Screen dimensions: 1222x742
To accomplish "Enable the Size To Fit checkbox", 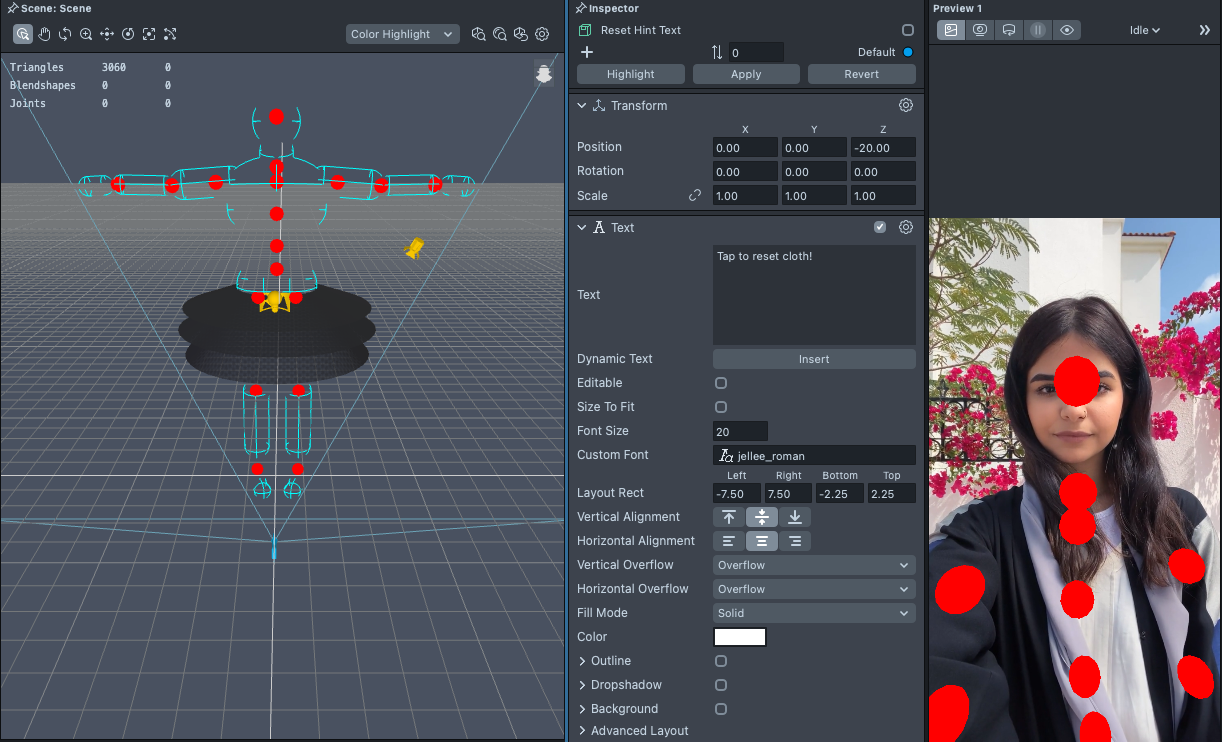I will (x=721, y=407).
